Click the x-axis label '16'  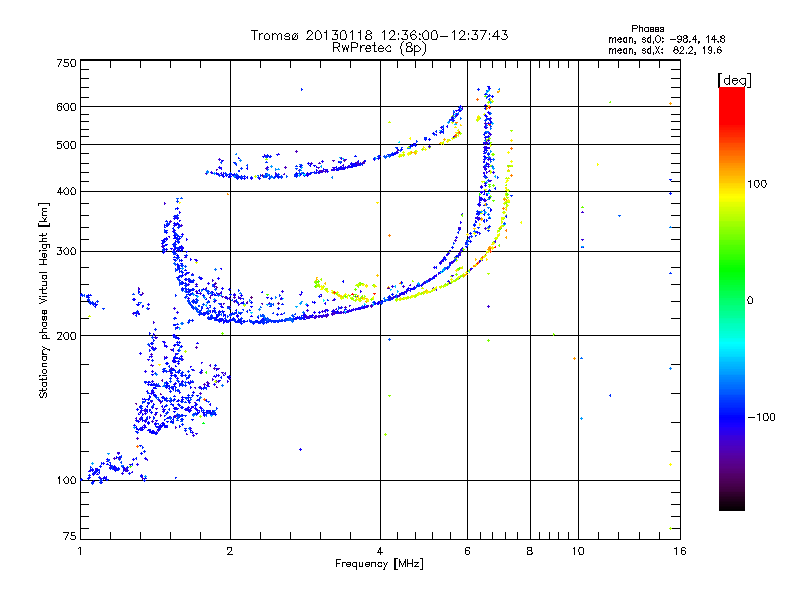pos(680,551)
